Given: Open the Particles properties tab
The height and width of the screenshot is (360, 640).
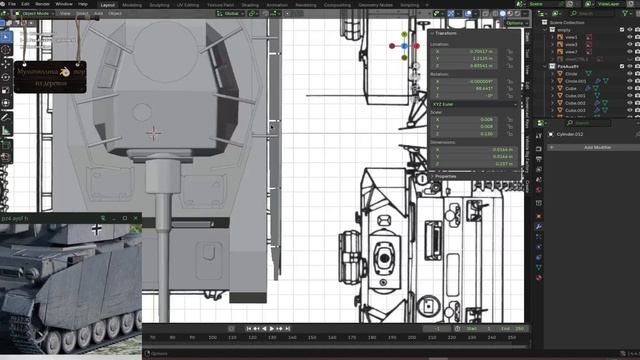Looking at the screenshot, I should pyautogui.click(x=539, y=237).
